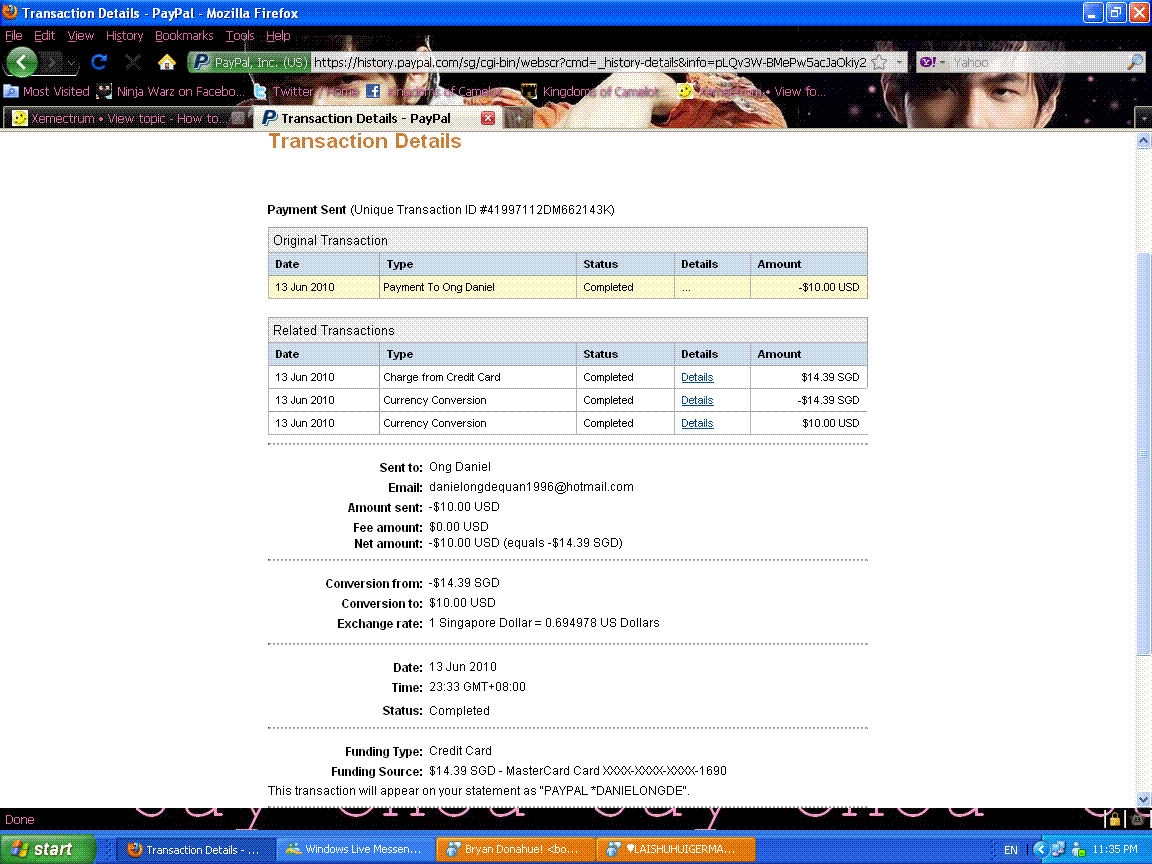The image size is (1152, 864).
Task: Close the Transaction Details tab
Action: (488, 118)
